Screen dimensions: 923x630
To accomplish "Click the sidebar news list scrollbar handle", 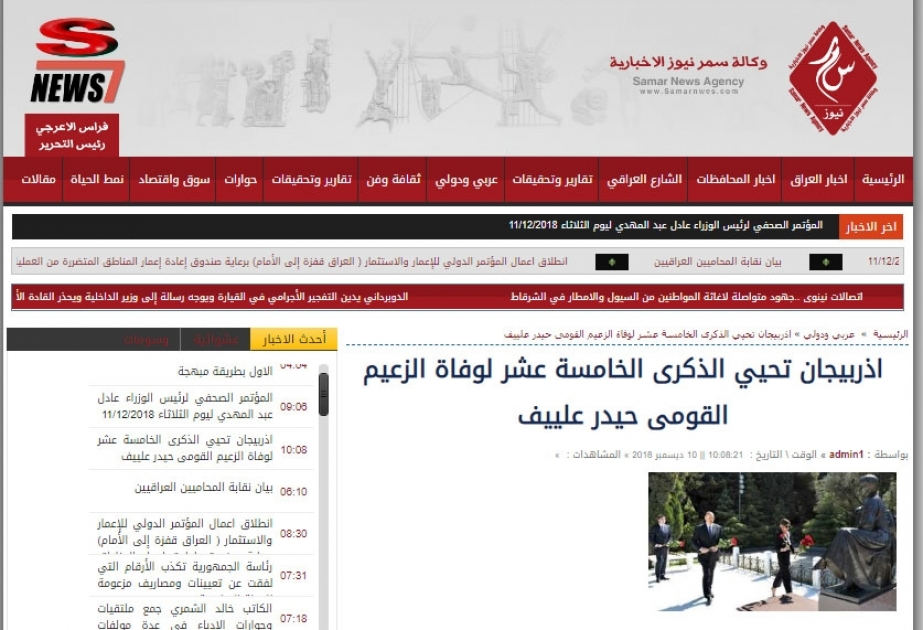I will [x=323, y=394].
